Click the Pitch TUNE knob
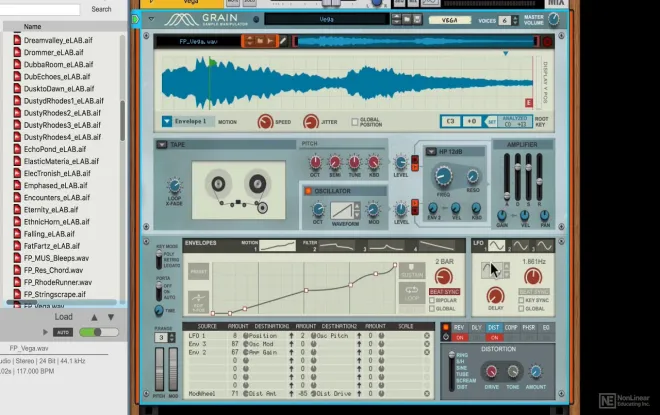Viewport: 660px width, 415px height. pyautogui.click(x=354, y=162)
